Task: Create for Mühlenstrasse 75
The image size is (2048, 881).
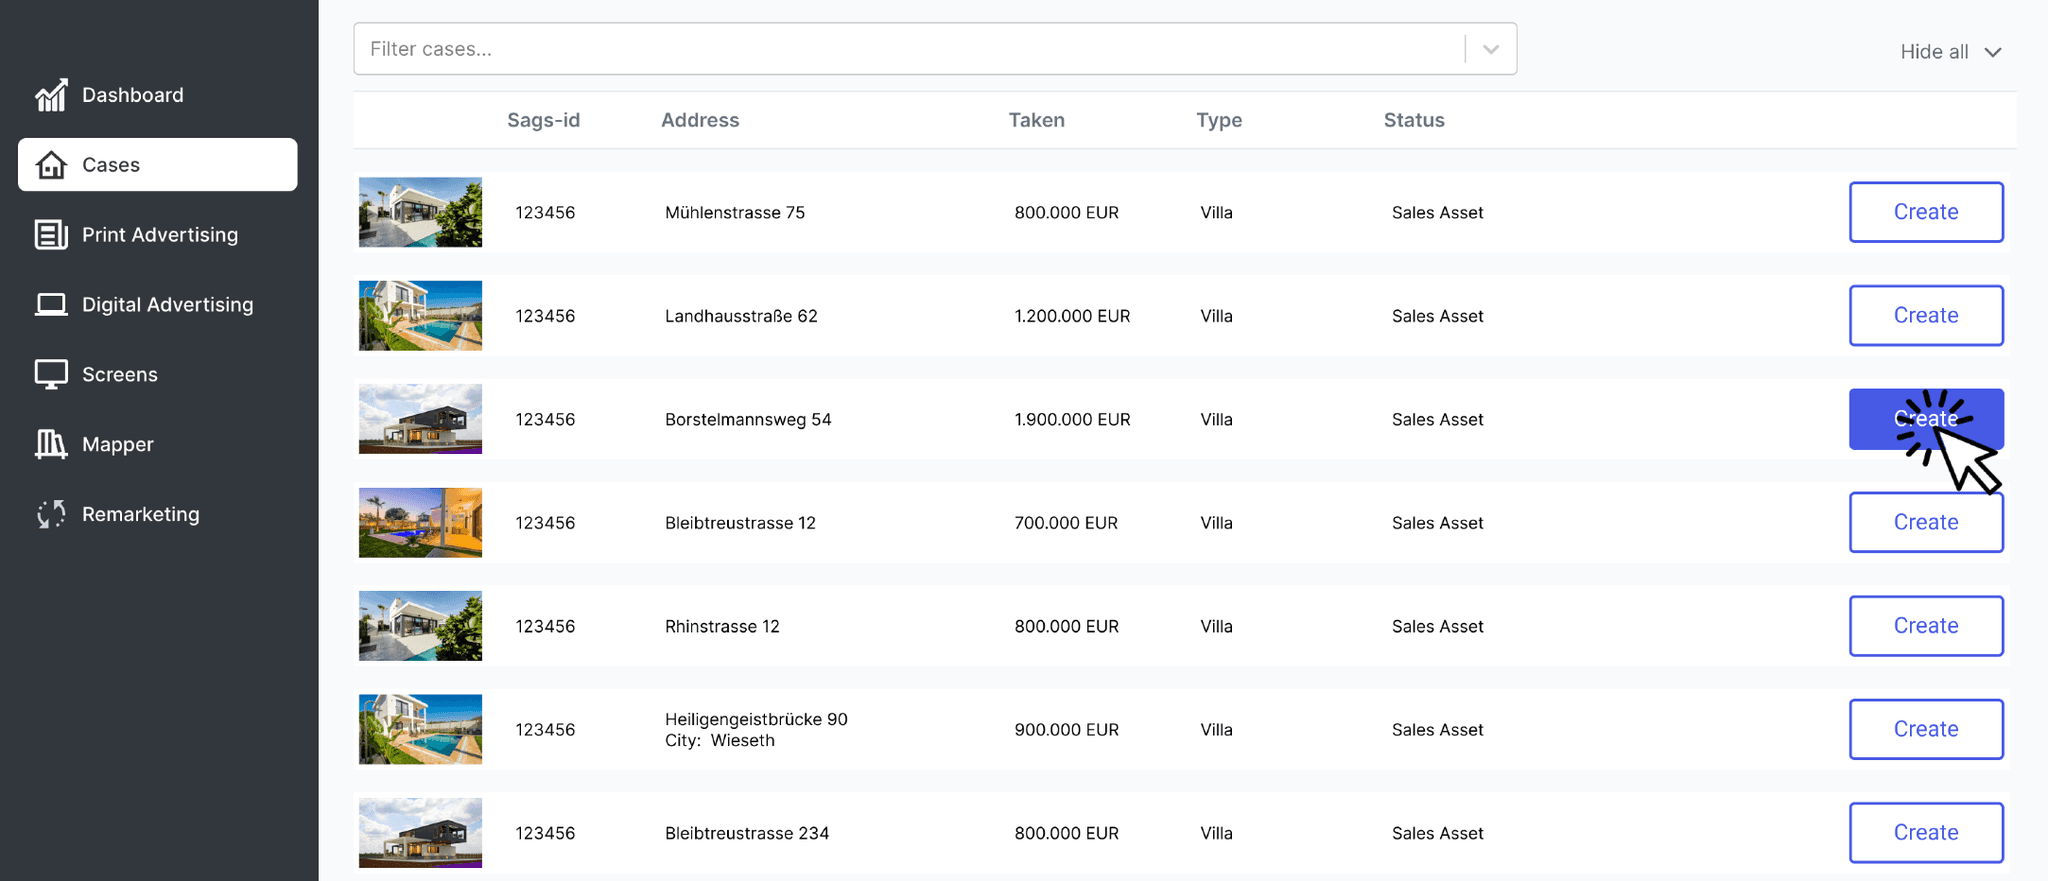Action: pos(1925,212)
